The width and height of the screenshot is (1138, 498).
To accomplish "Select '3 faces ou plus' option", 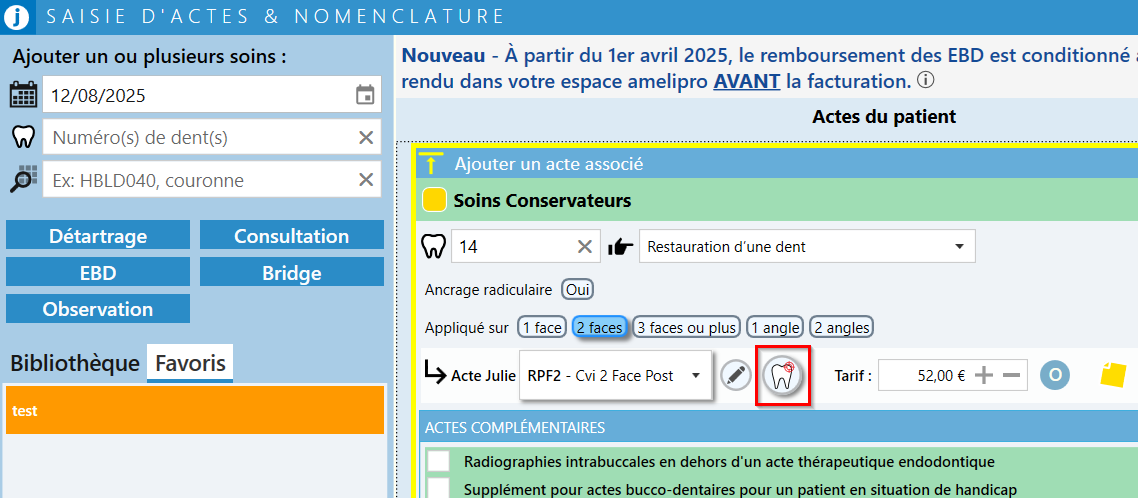I will [x=687, y=328].
